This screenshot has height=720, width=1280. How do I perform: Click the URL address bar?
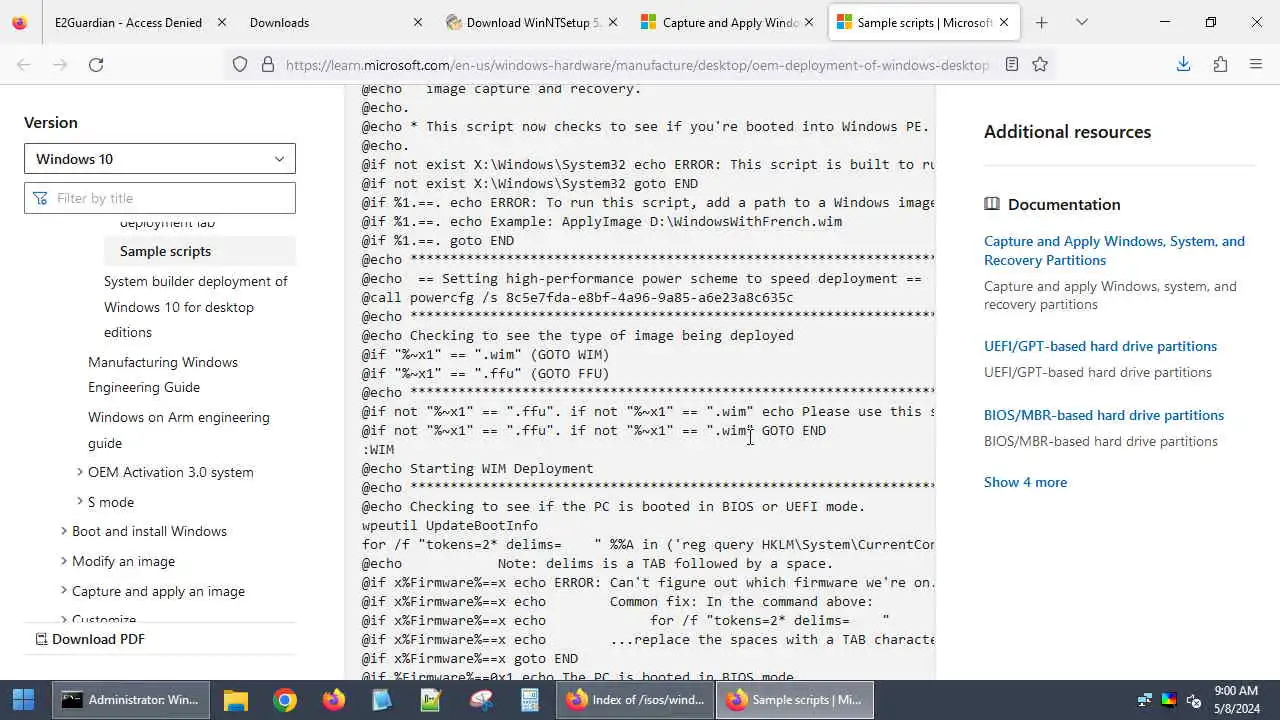pyautogui.click(x=636, y=64)
